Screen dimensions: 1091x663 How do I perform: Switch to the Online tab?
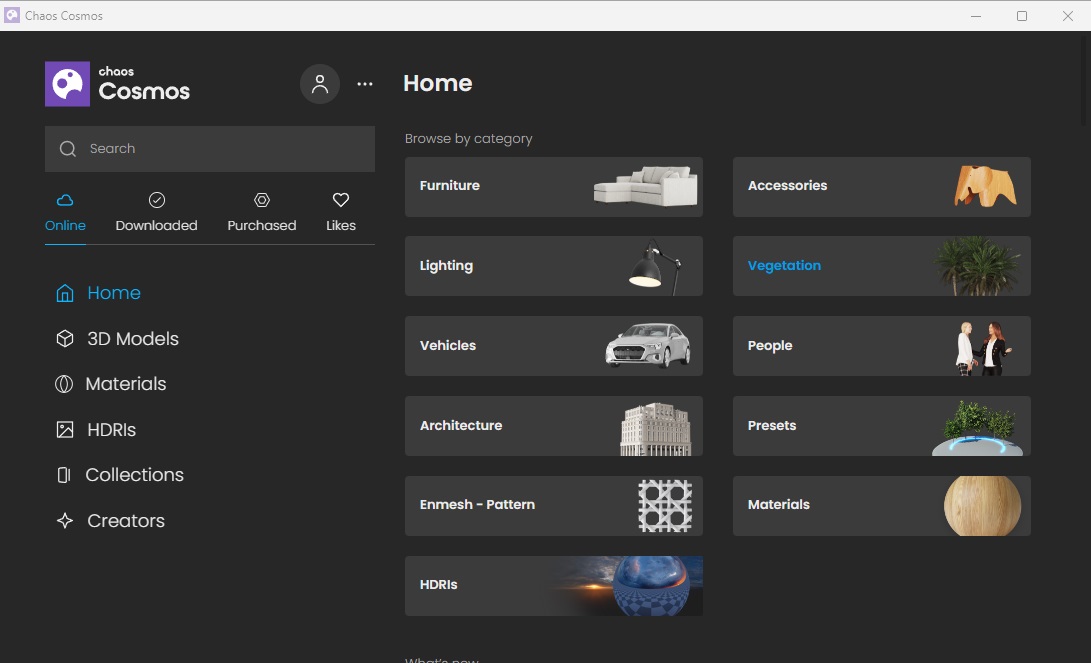click(65, 213)
